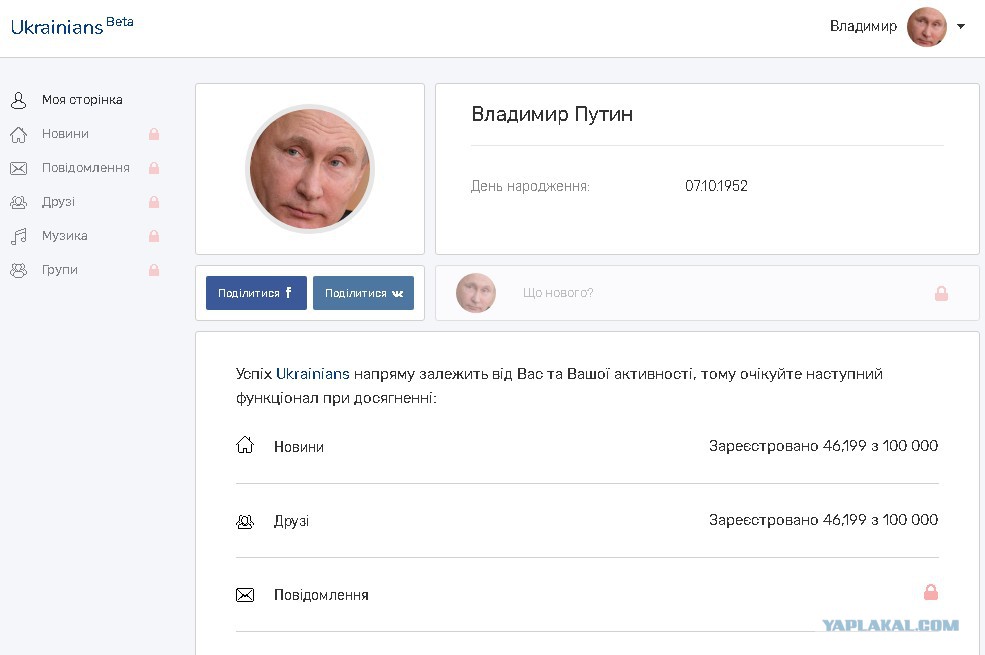
Task: Click the Новини house icon in sidebar
Action: 19,134
